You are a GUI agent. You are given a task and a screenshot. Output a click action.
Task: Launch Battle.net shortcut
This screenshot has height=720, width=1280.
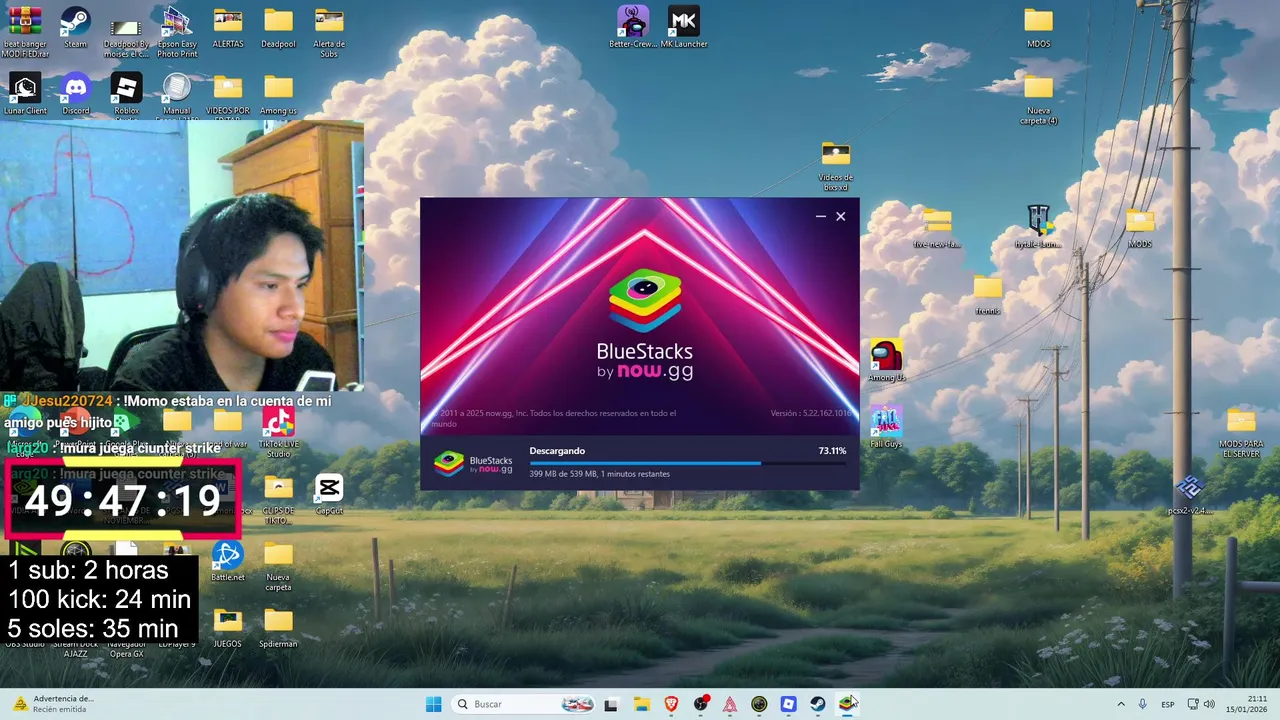pyautogui.click(x=228, y=561)
